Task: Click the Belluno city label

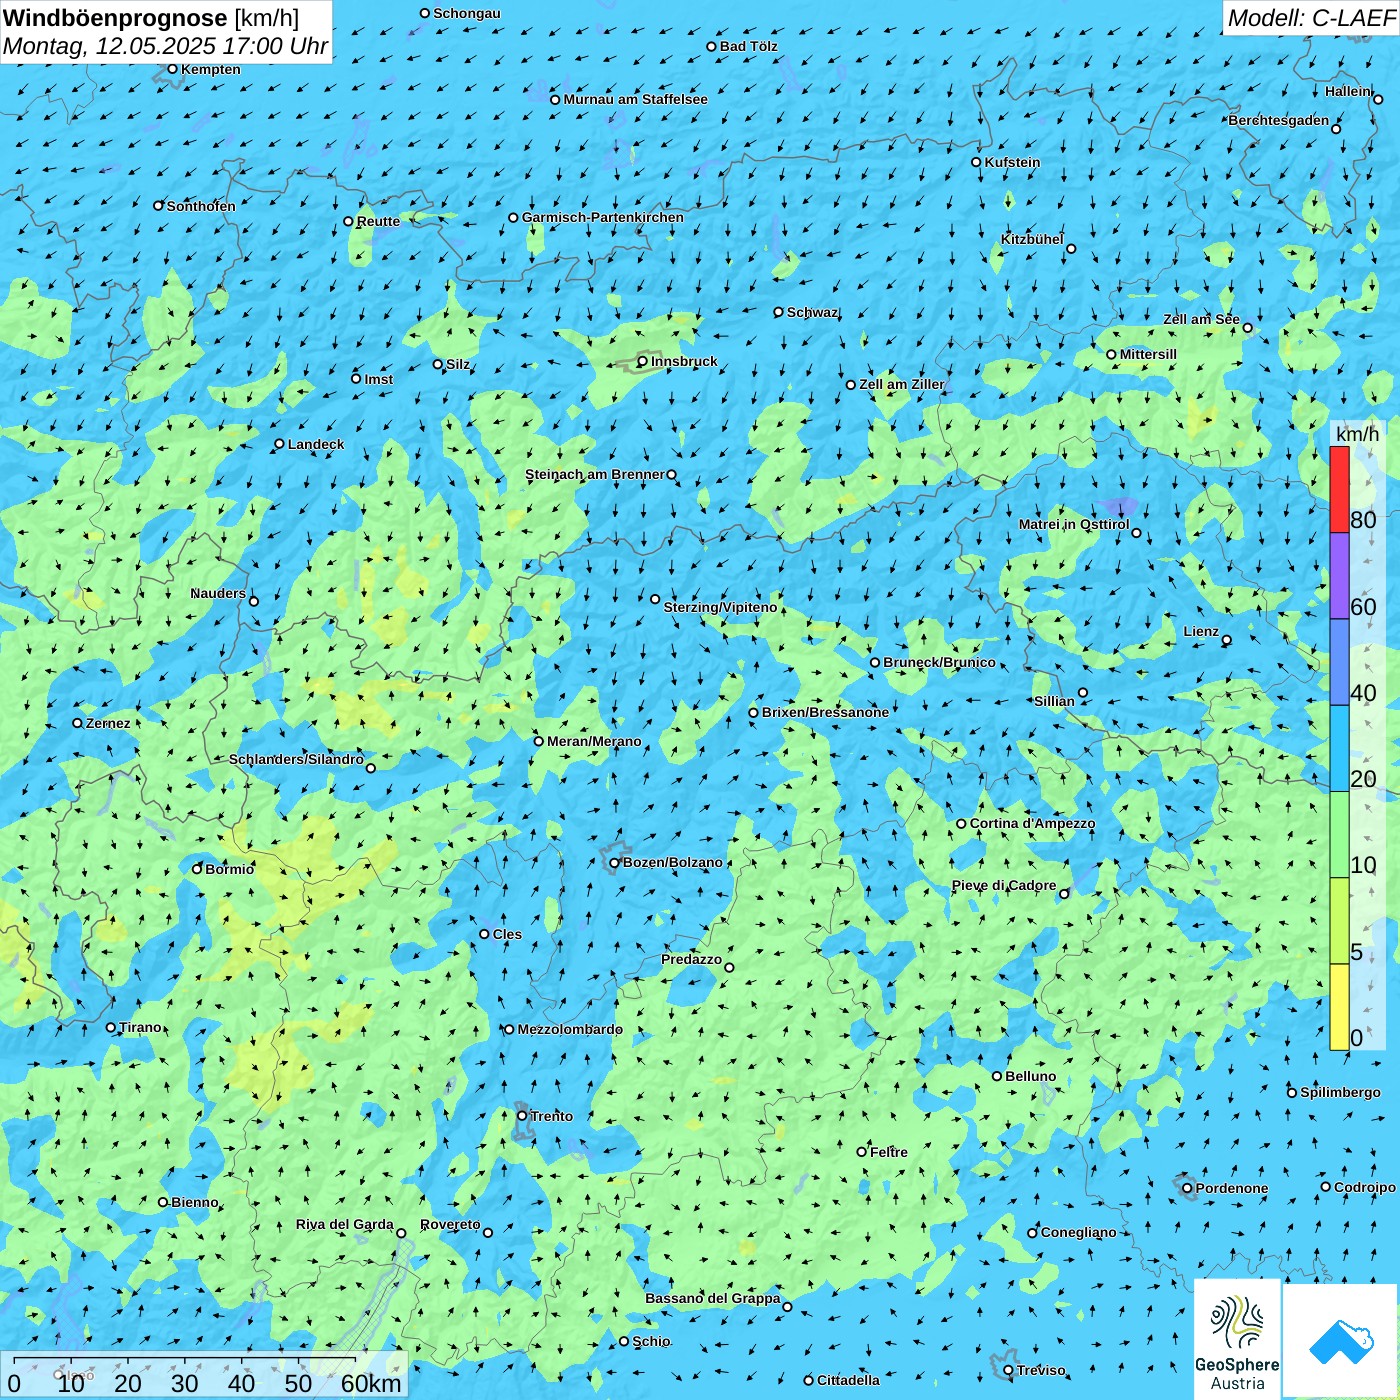Action: click(1030, 1076)
